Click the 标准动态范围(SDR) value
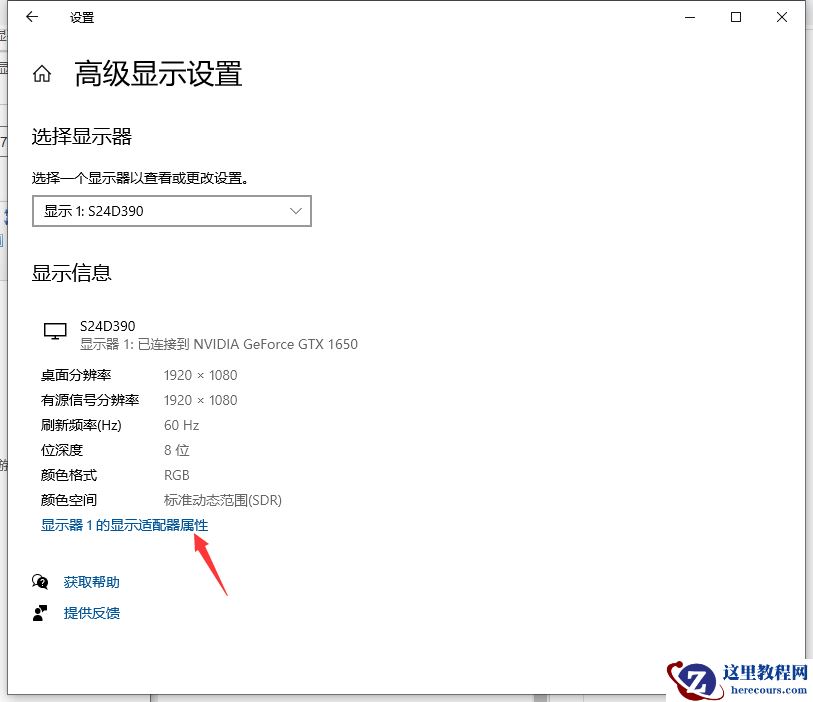Image resolution: width=813 pixels, height=702 pixels. (x=222, y=500)
